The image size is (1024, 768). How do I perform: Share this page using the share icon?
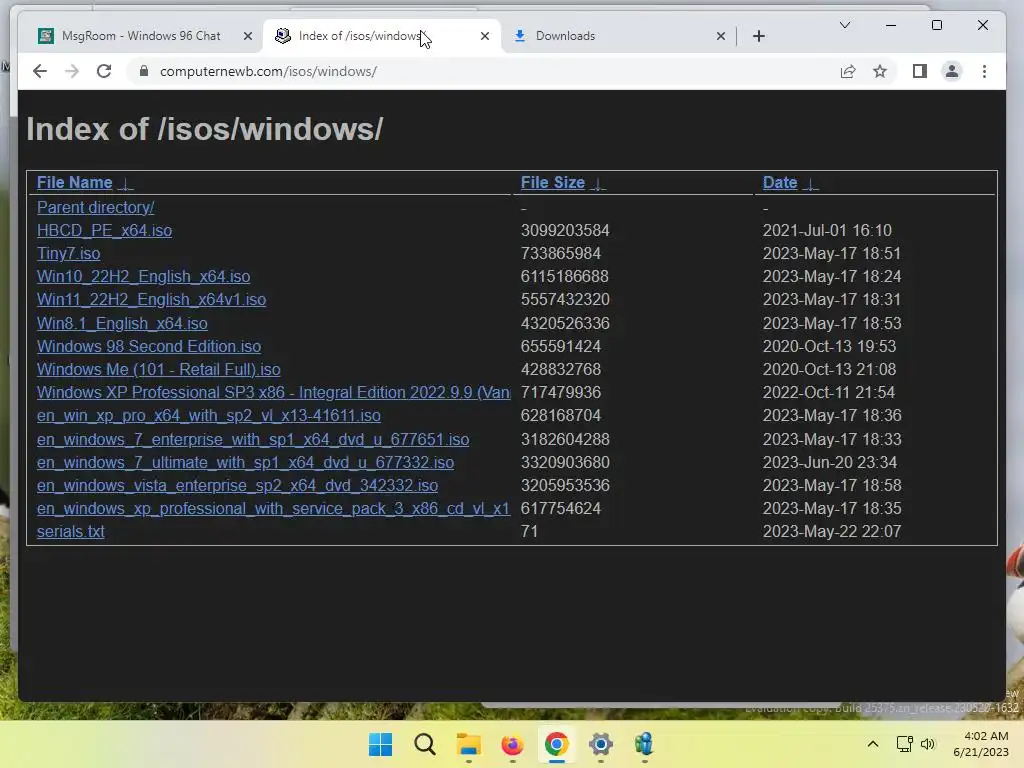click(848, 71)
